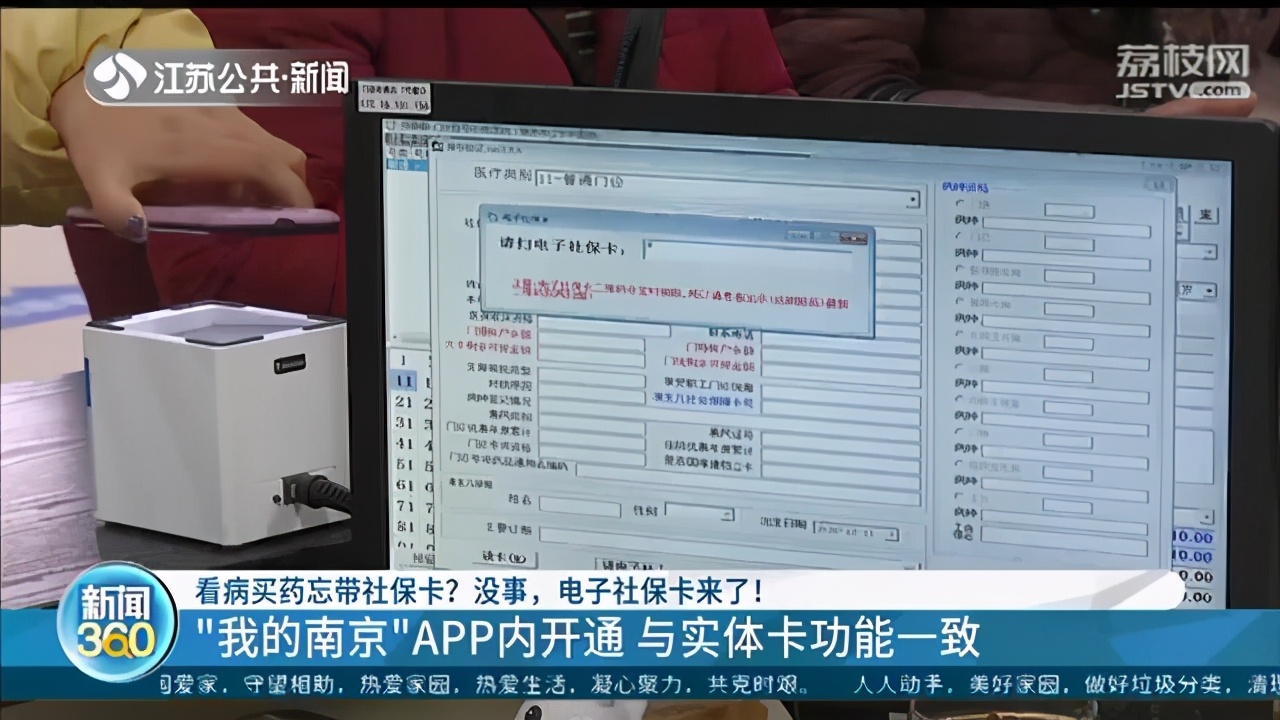Select row 21 in the left list
The width and height of the screenshot is (1280, 720).
[x=404, y=401]
